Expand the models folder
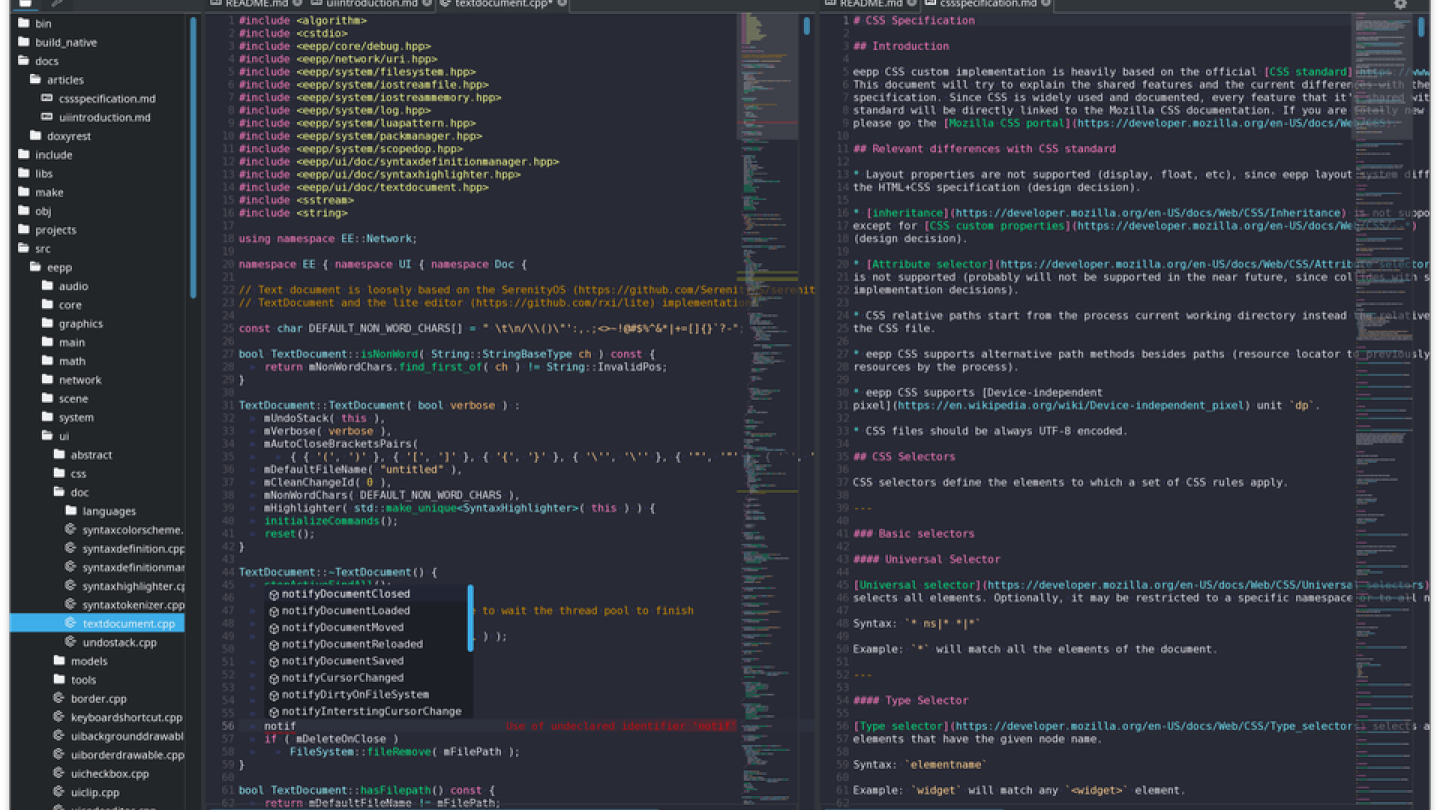Screen dimensions: 1440x810 pos(59,661)
